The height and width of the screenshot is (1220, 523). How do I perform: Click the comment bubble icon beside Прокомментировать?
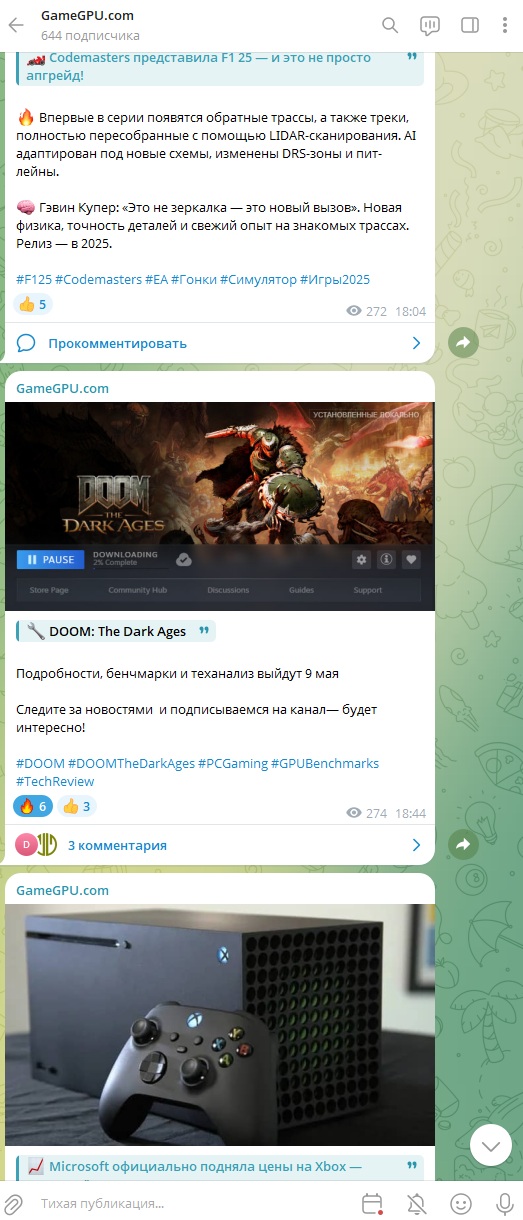pos(26,344)
